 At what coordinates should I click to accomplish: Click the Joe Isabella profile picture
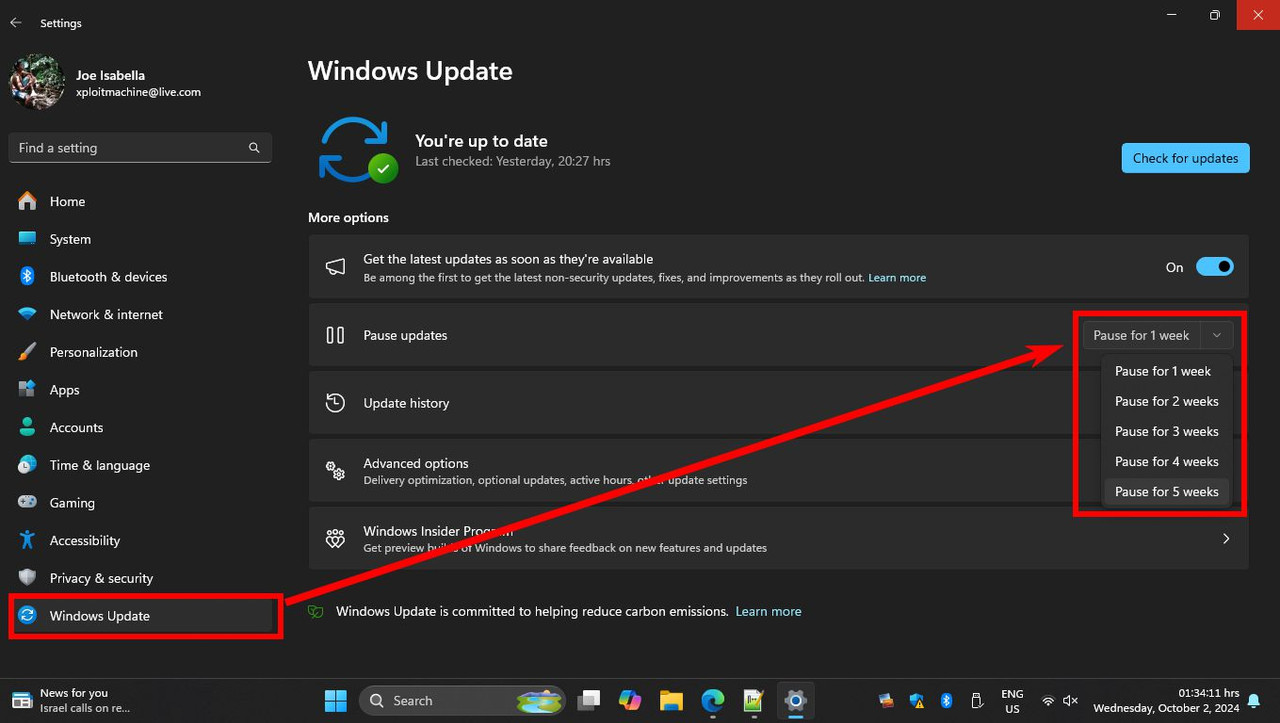[x=37, y=82]
